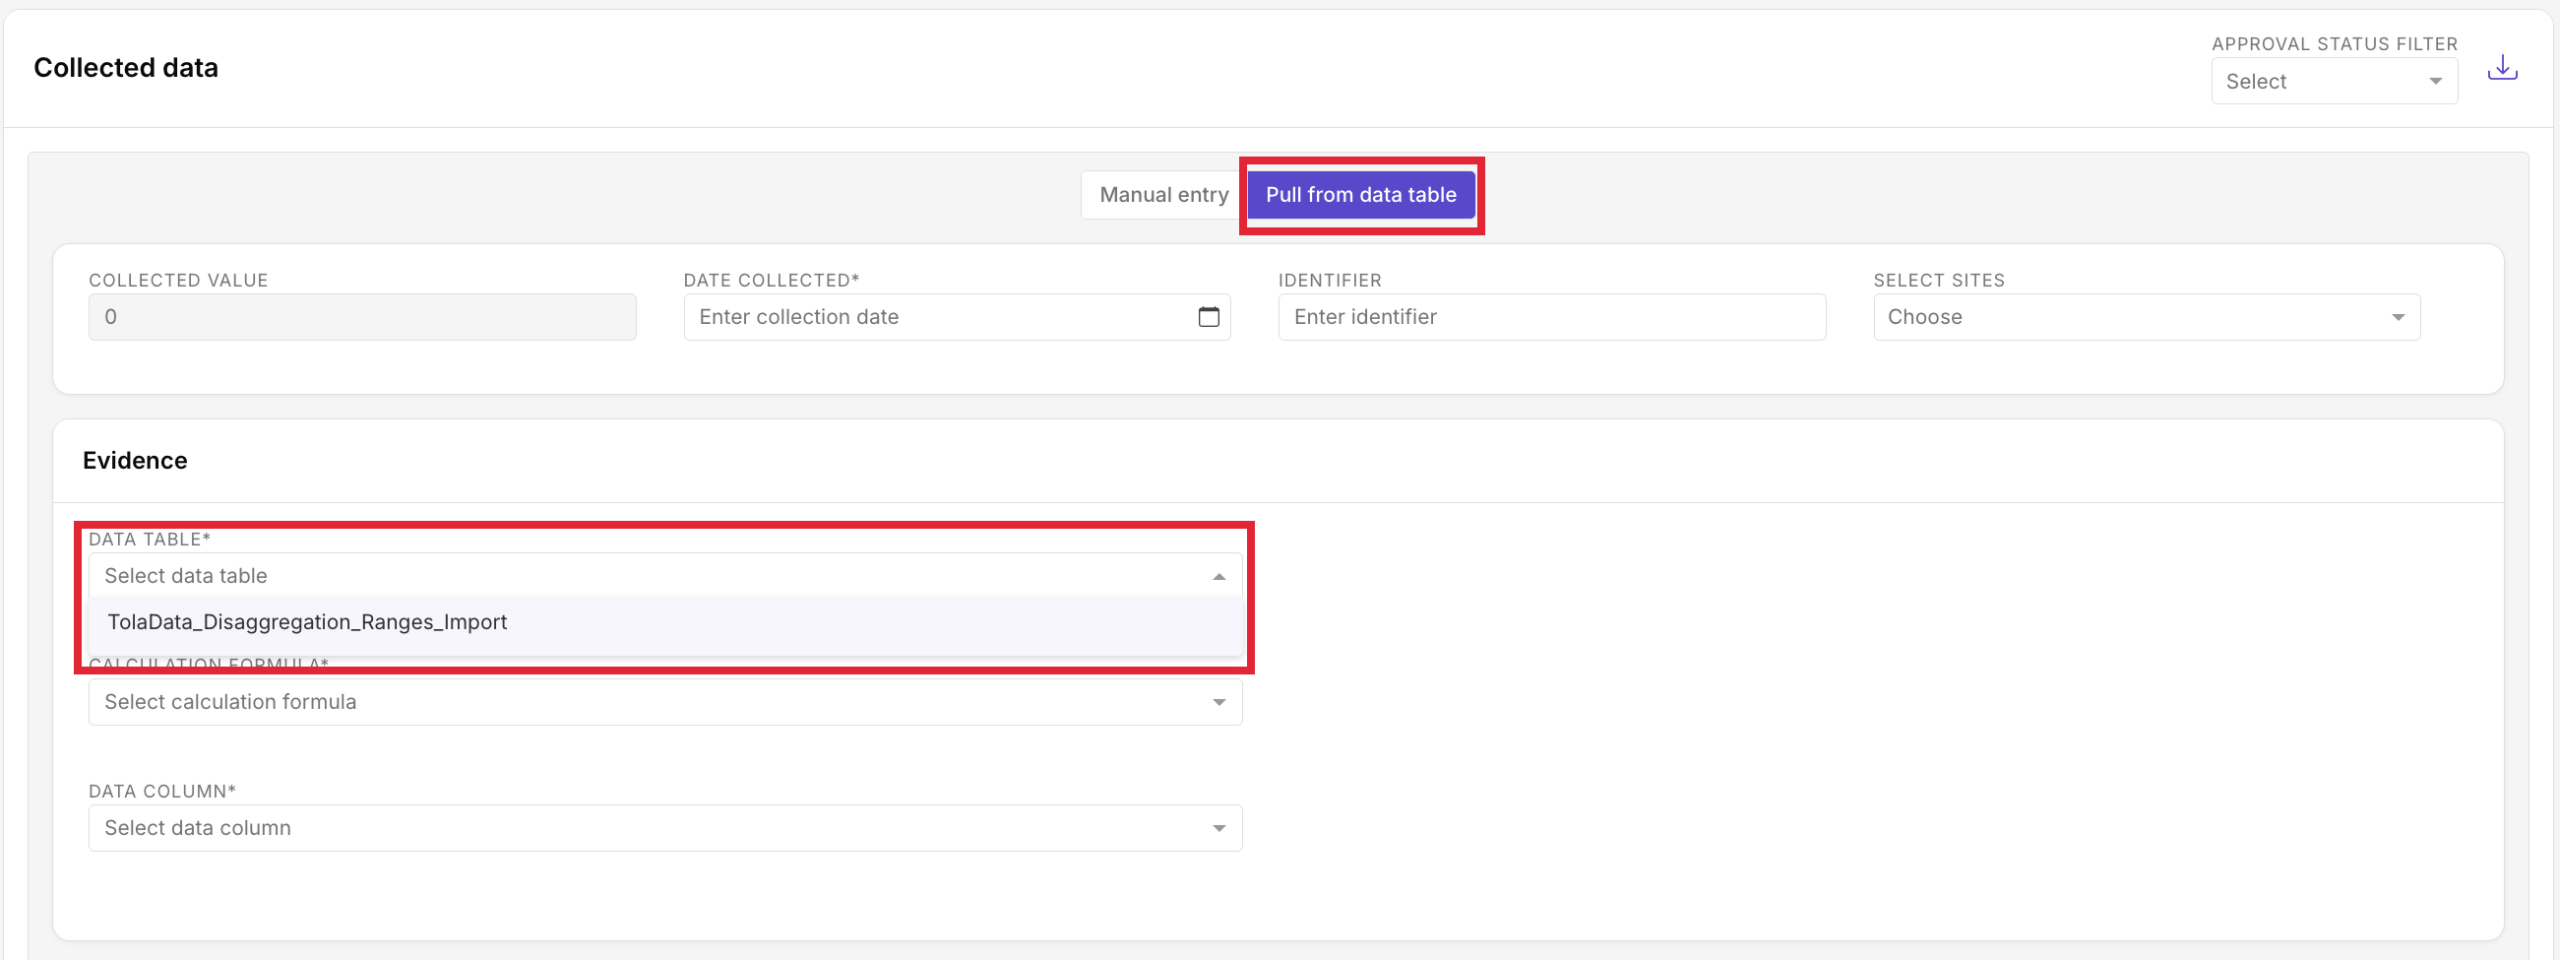Click the Collected Value field

coord(362,317)
